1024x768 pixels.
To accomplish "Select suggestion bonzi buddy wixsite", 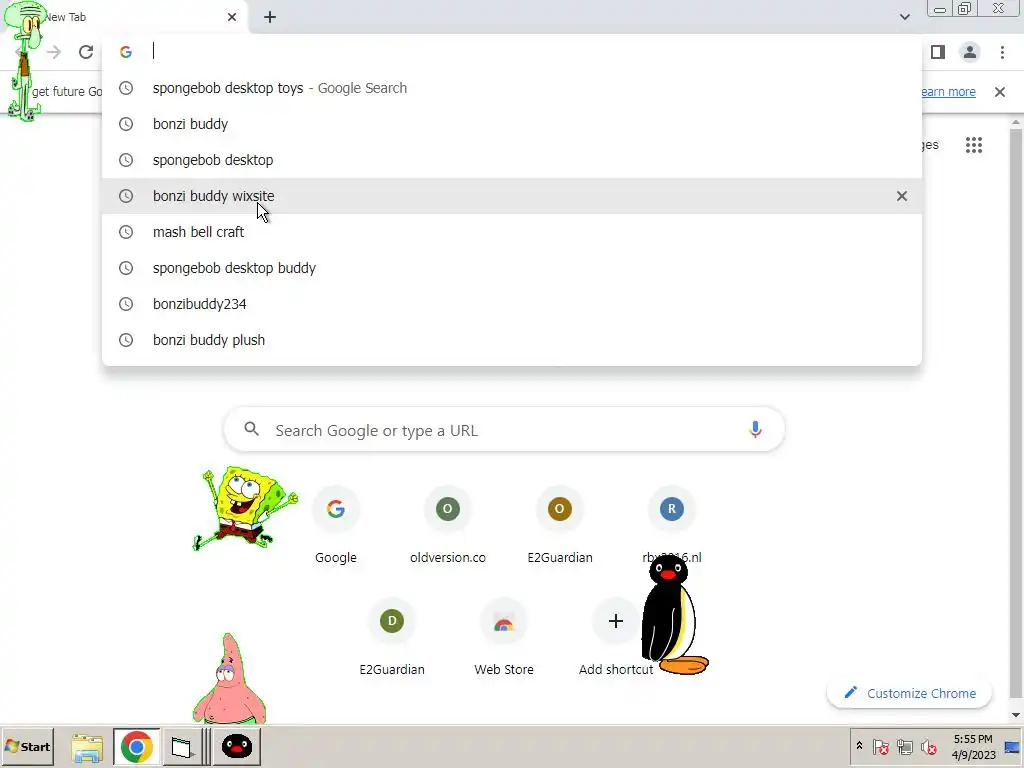I will click(x=512, y=196).
